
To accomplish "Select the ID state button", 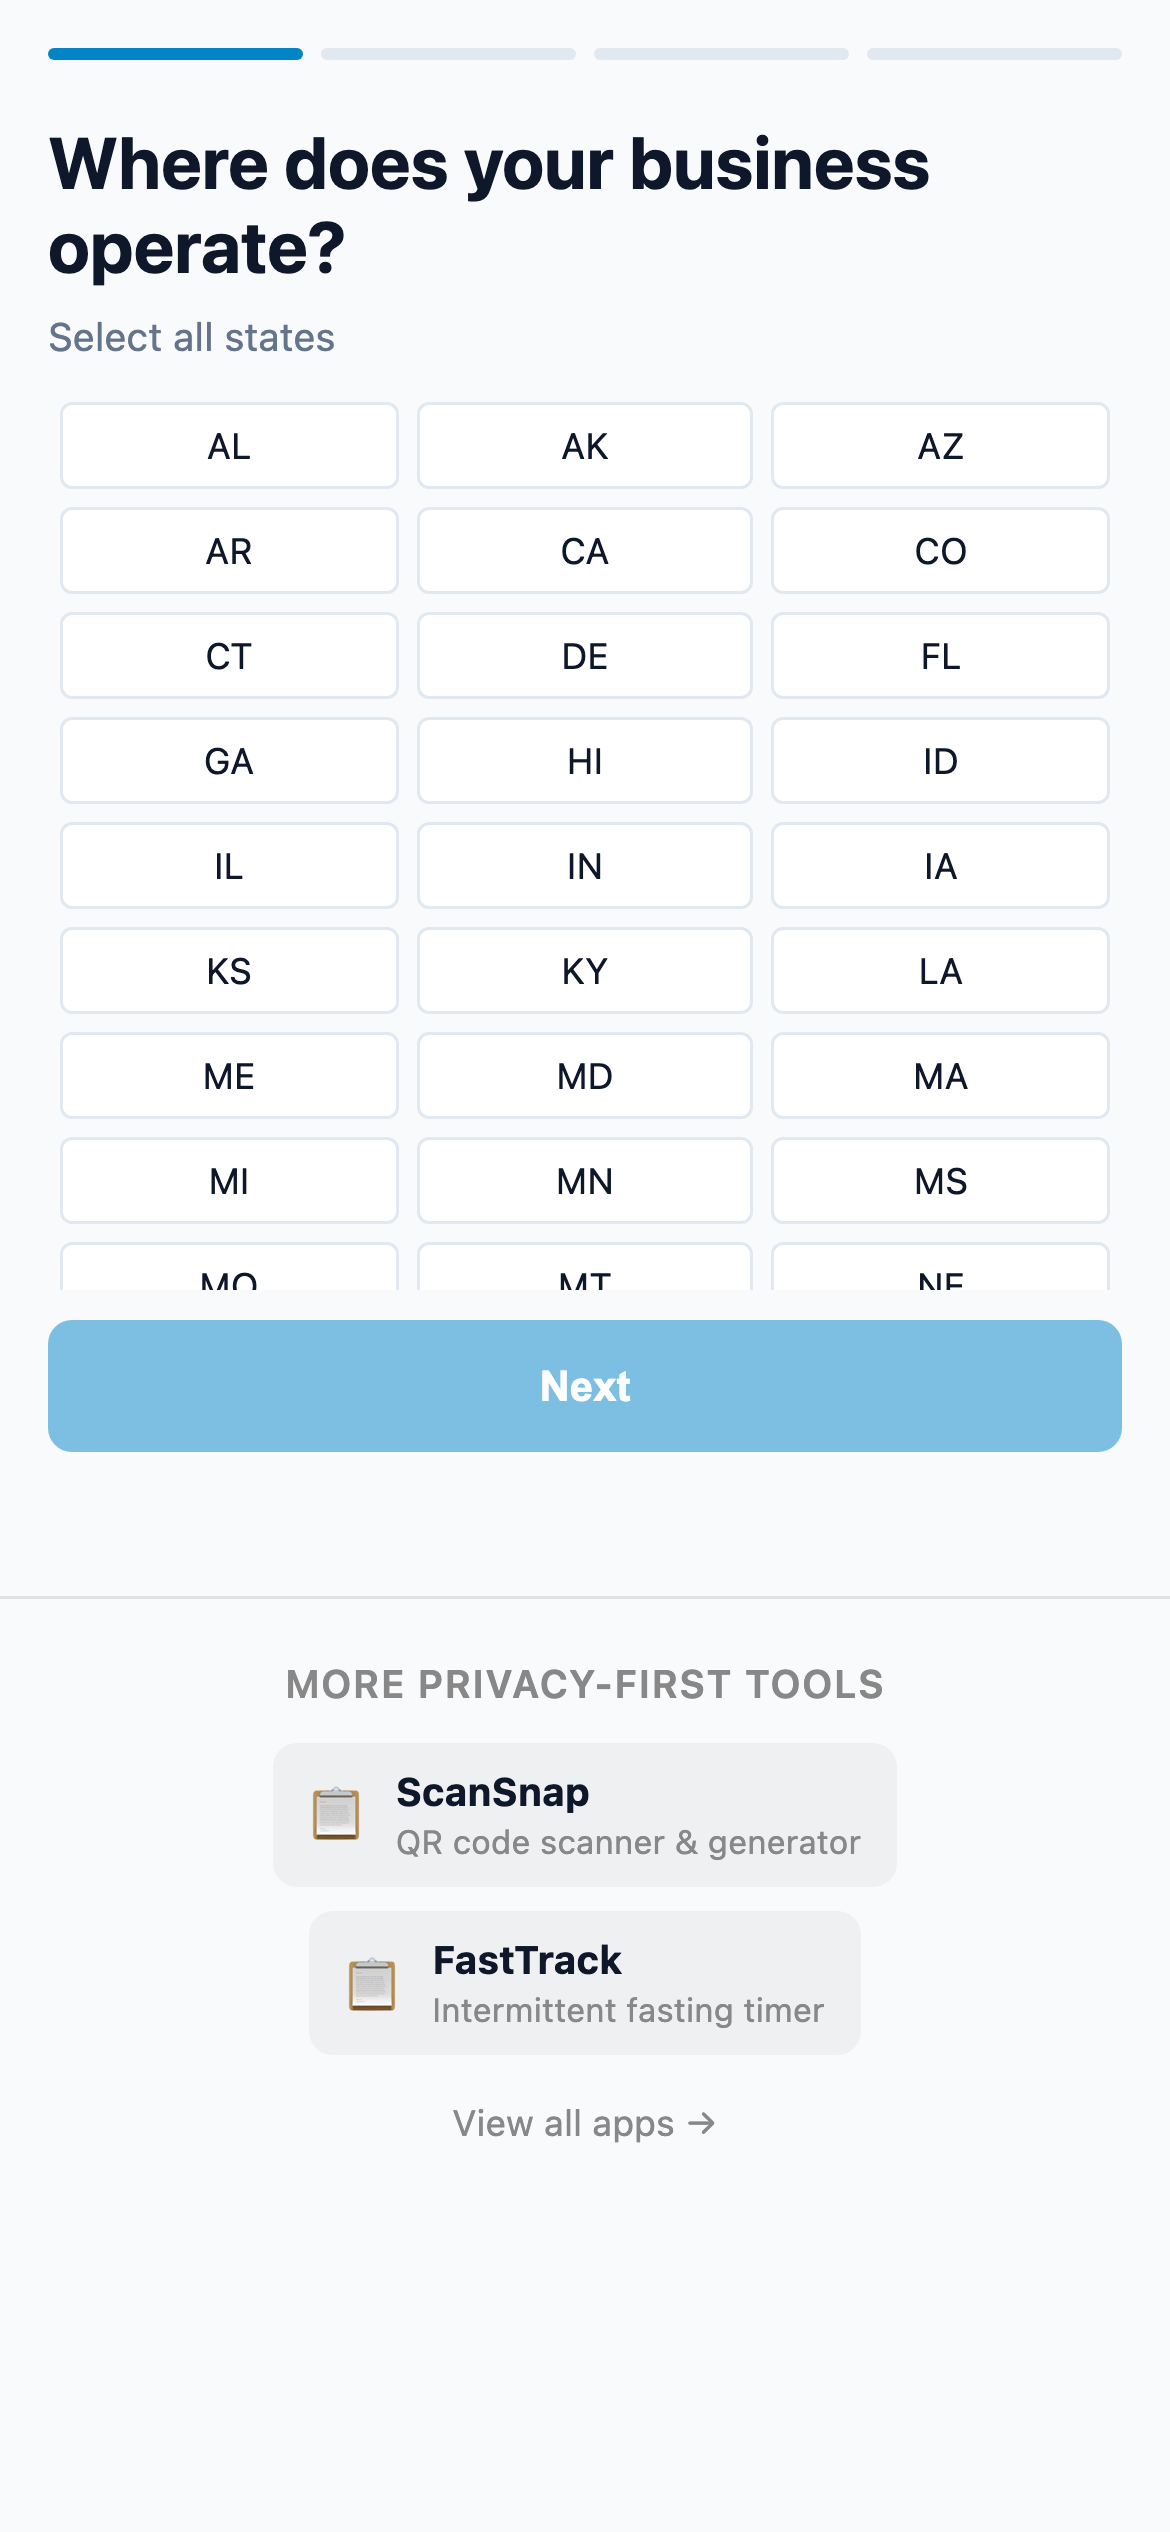I will [x=940, y=761].
